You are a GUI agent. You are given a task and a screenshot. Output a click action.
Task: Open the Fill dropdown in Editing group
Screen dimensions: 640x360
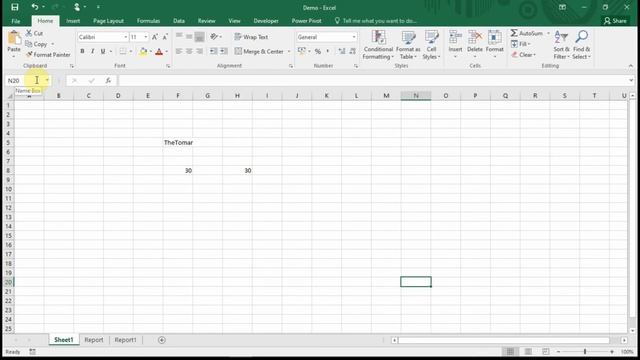pos(521,44)
